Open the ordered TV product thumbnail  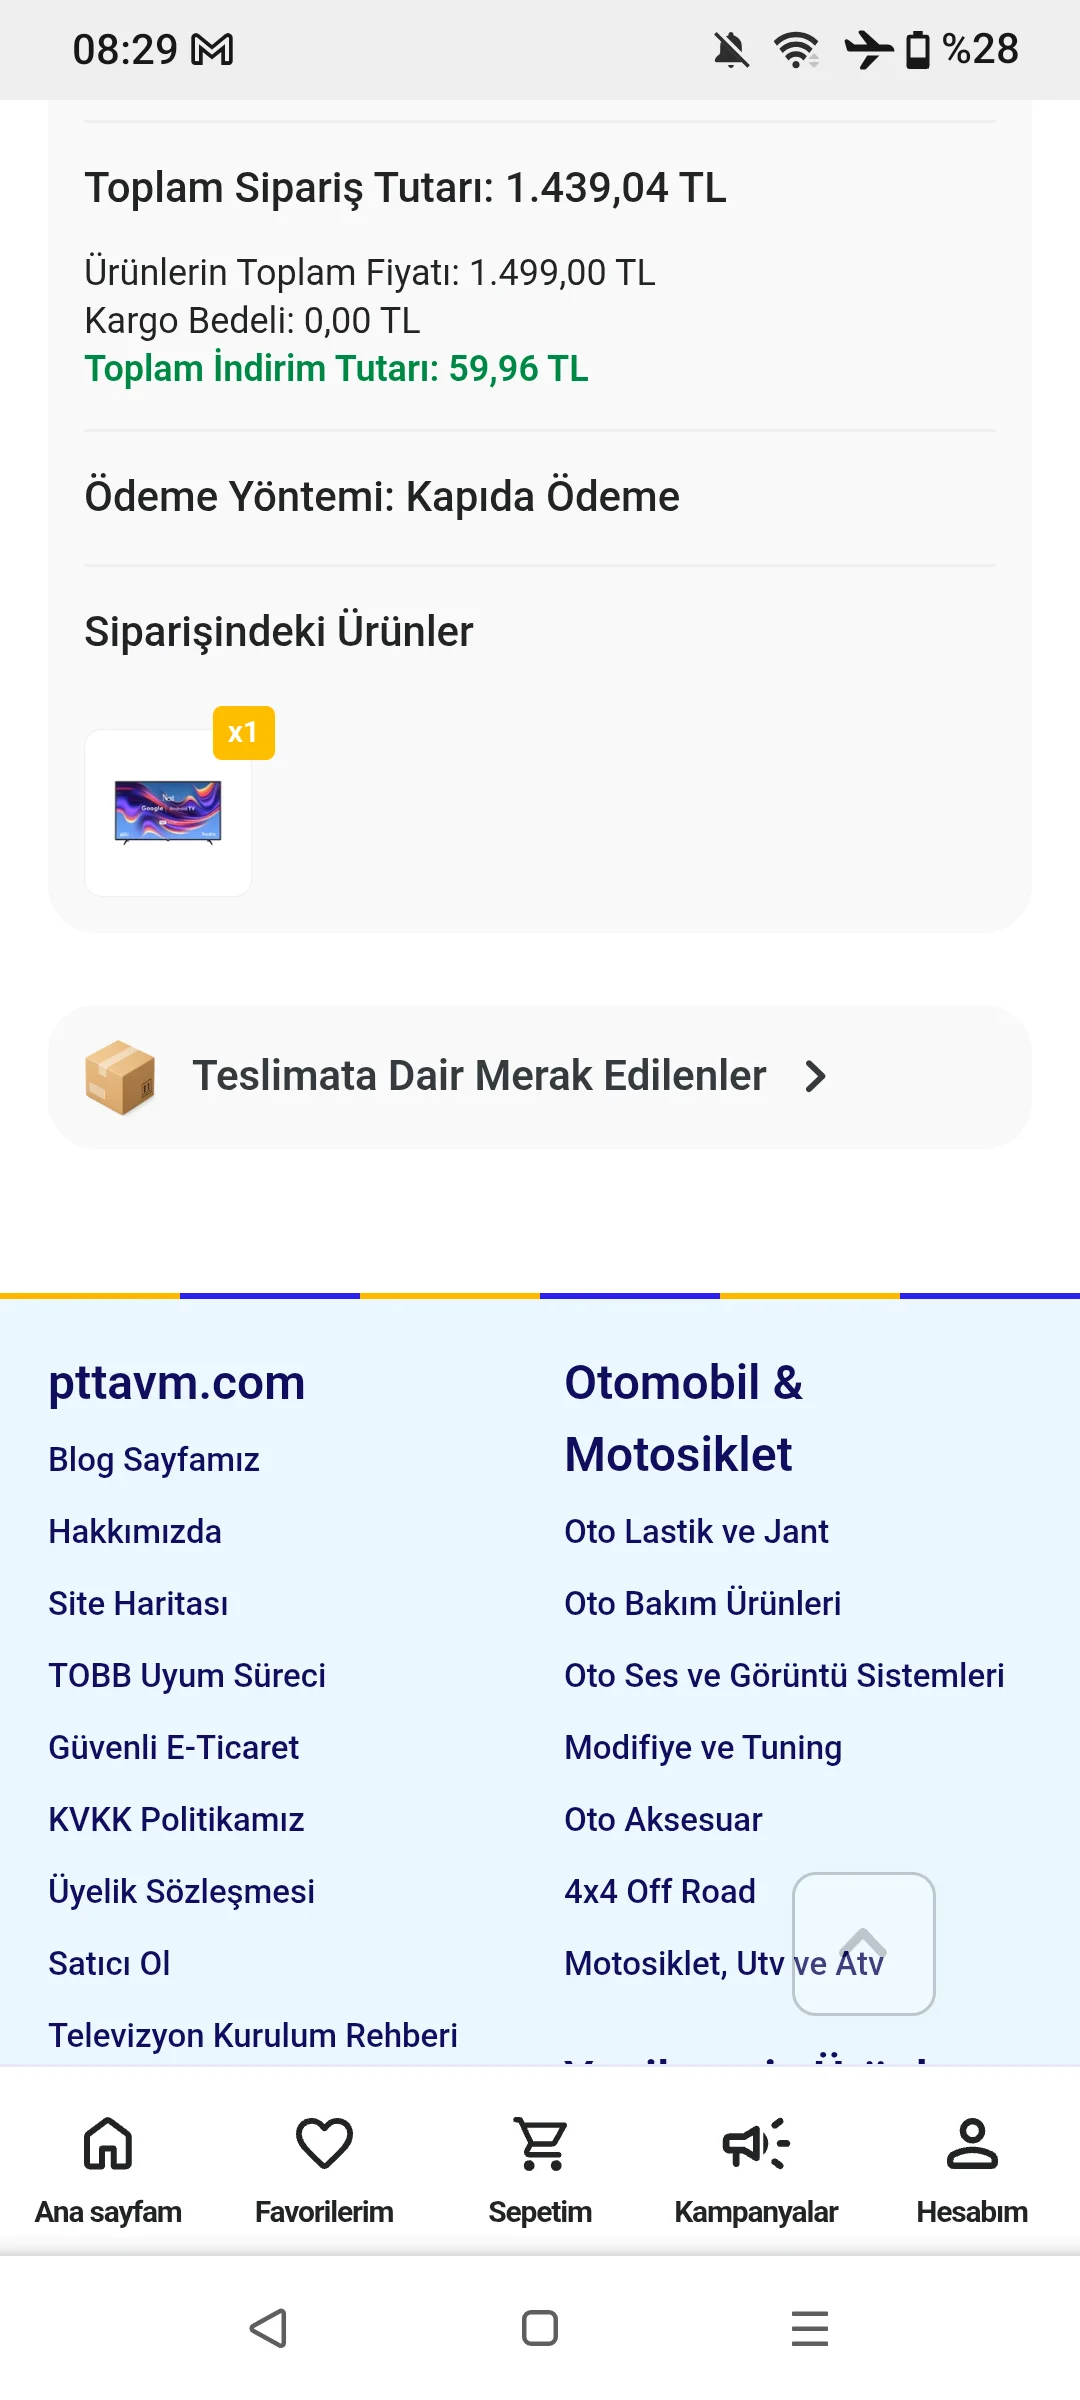click(x=168, y=813)
